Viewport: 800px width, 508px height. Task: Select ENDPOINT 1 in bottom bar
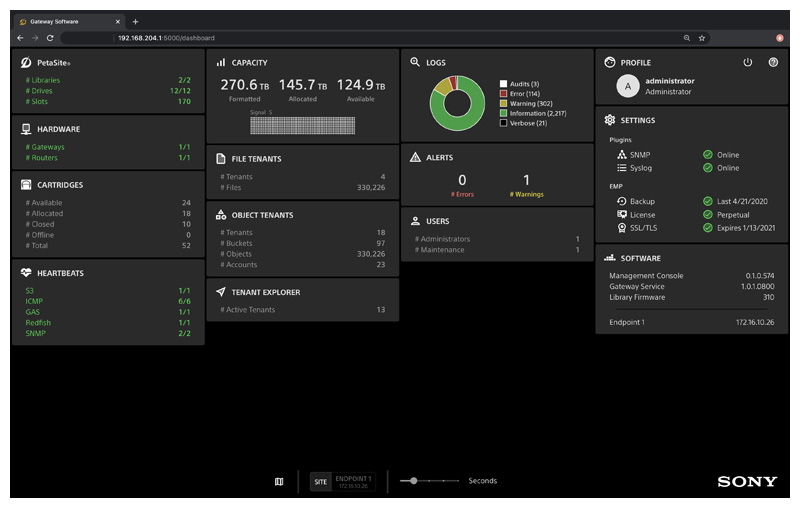coord(353,481)
